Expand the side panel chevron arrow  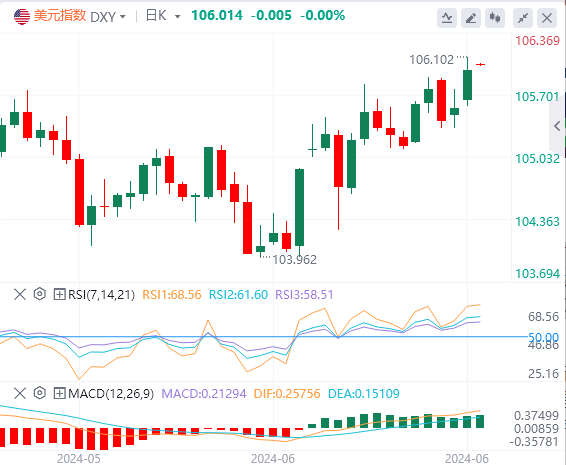point(557,126)
